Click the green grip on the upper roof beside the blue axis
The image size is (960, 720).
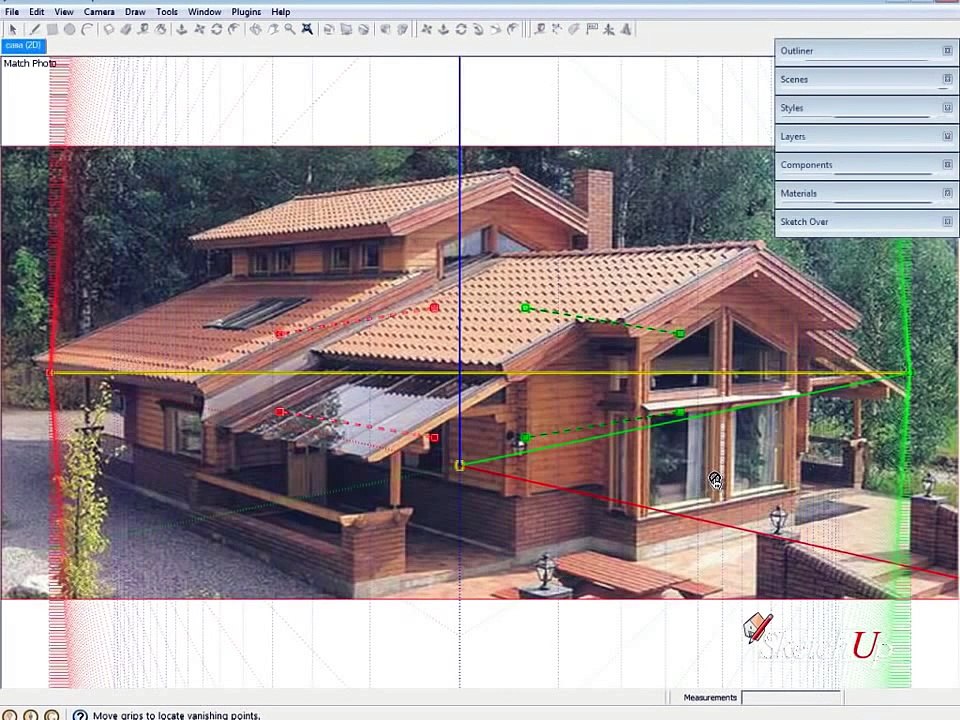pos(525,308)
